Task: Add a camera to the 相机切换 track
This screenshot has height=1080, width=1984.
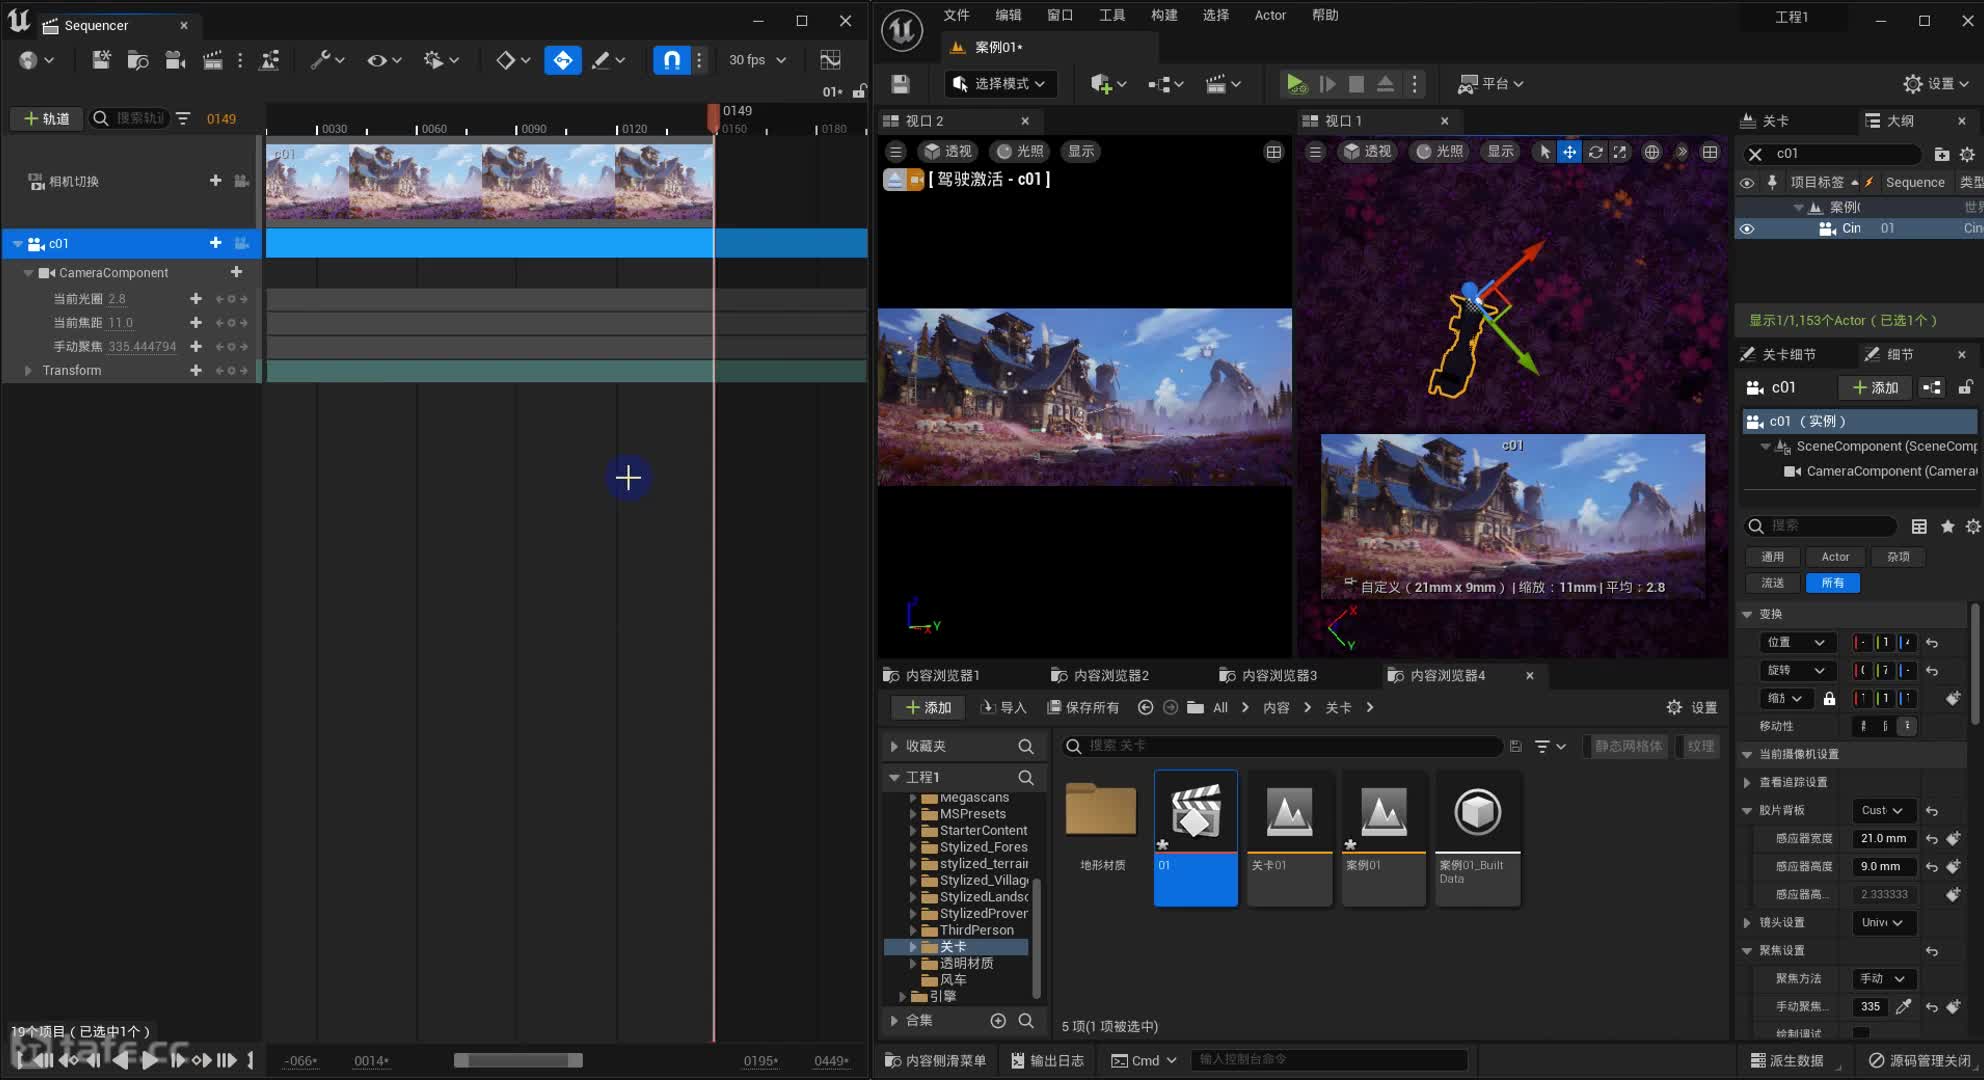Action: click(x=215, y=181)
